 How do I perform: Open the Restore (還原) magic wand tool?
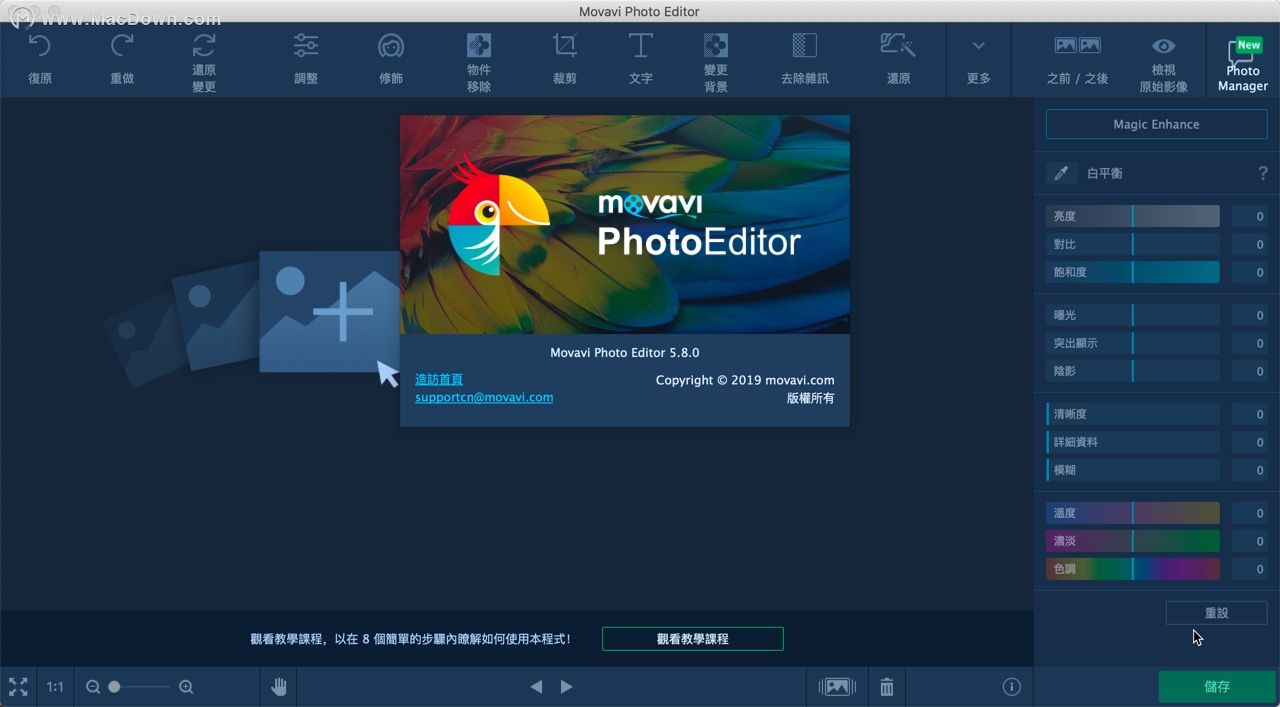tap(898, 59)
